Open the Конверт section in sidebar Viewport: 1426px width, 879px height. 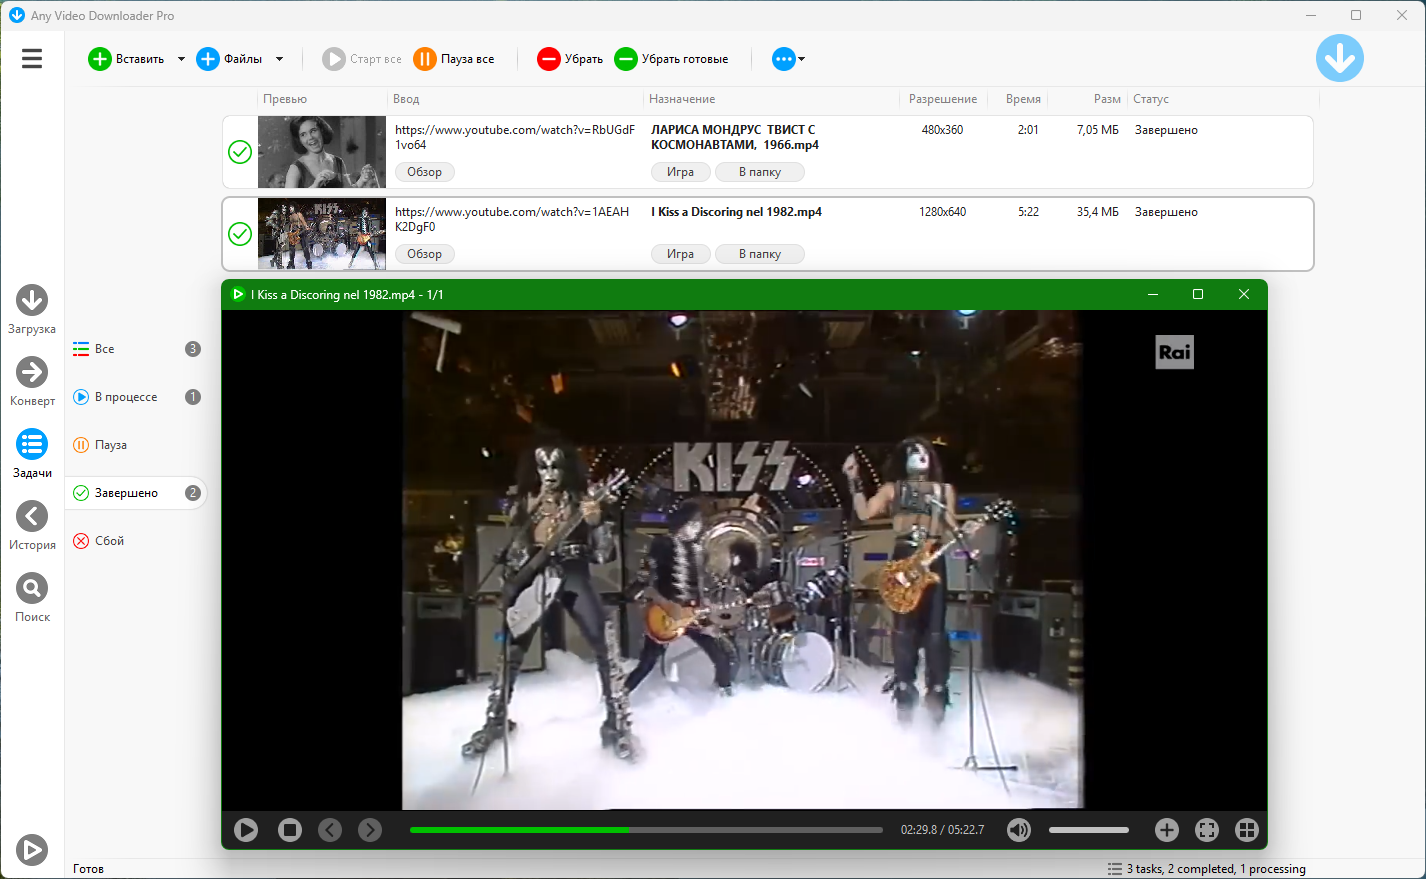point(32,381)
